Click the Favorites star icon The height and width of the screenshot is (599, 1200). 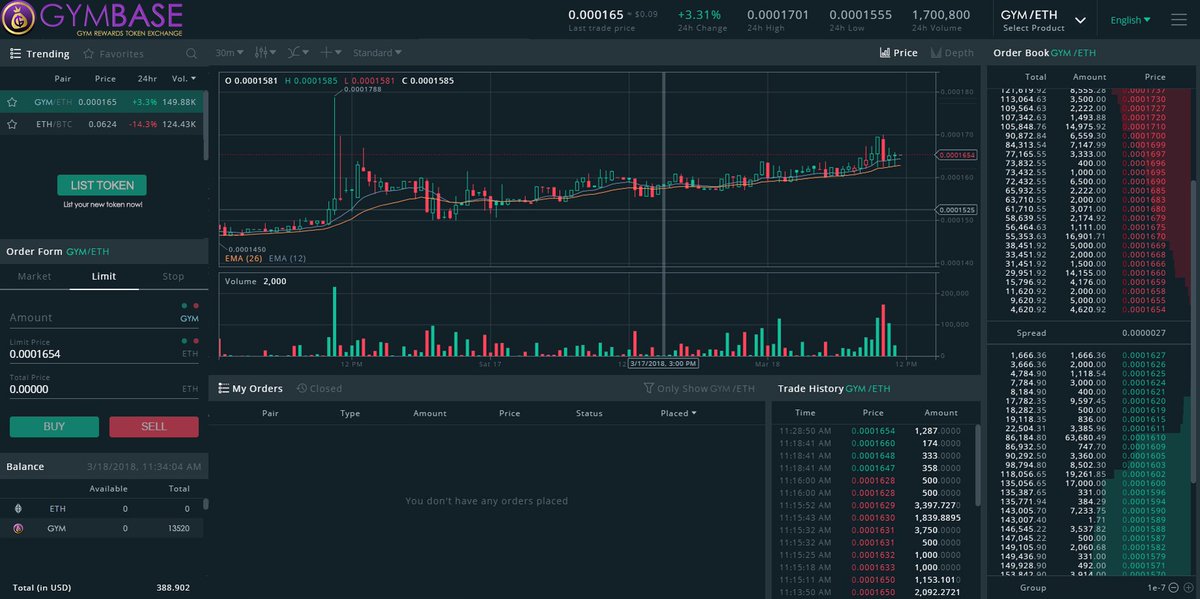(89, 54)
